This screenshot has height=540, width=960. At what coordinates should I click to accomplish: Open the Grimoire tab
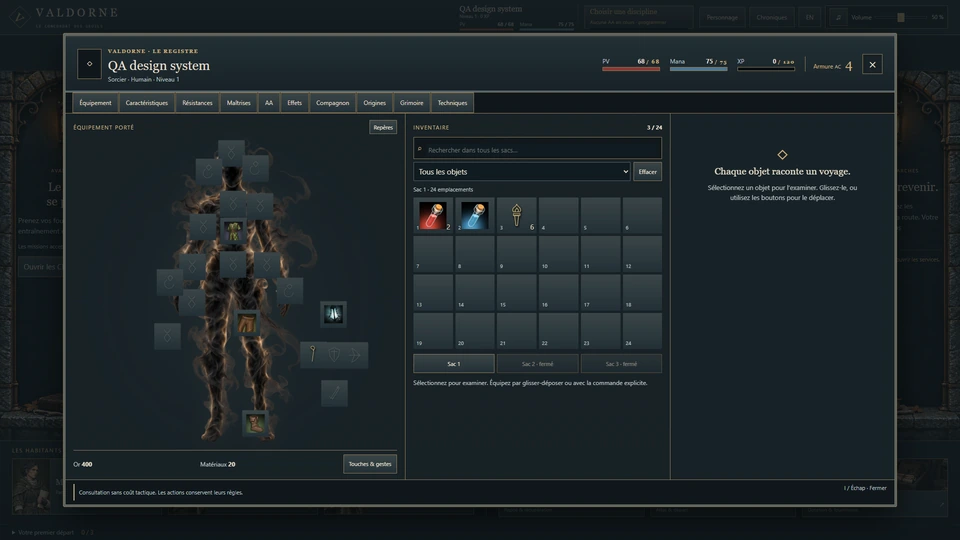(411, 103)
